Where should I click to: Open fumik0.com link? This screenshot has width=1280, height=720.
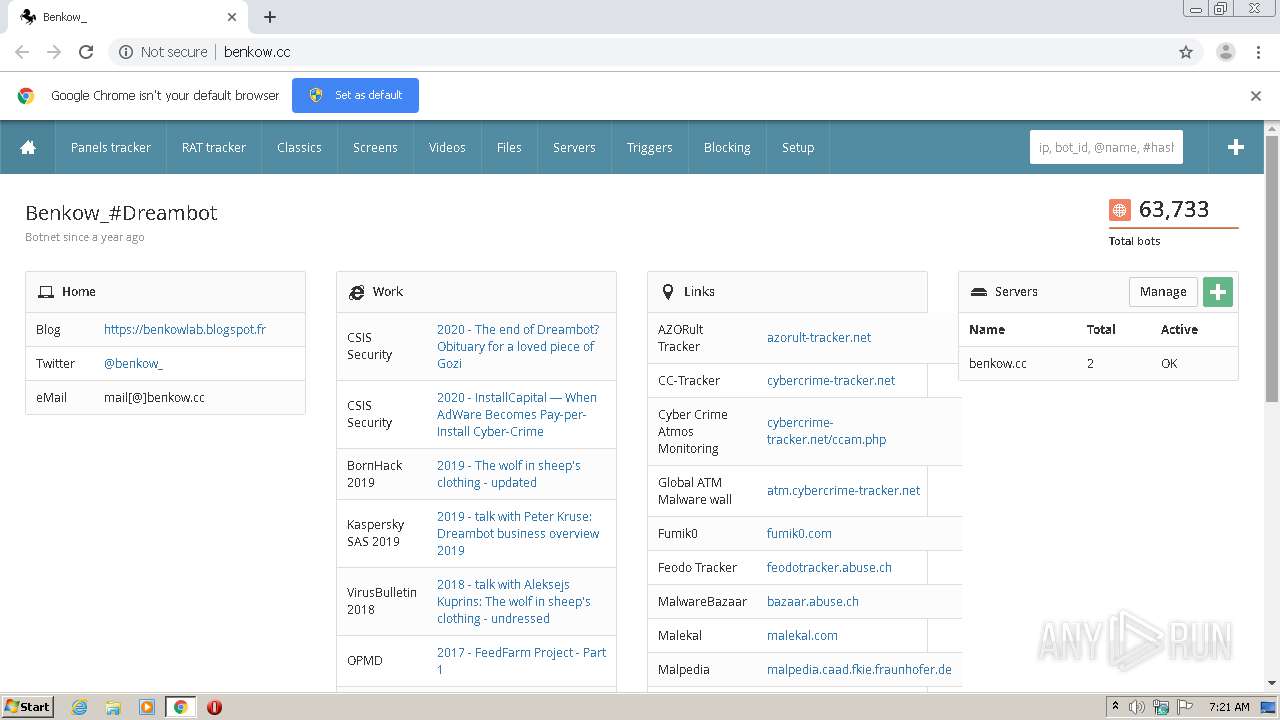click(799, 533)
